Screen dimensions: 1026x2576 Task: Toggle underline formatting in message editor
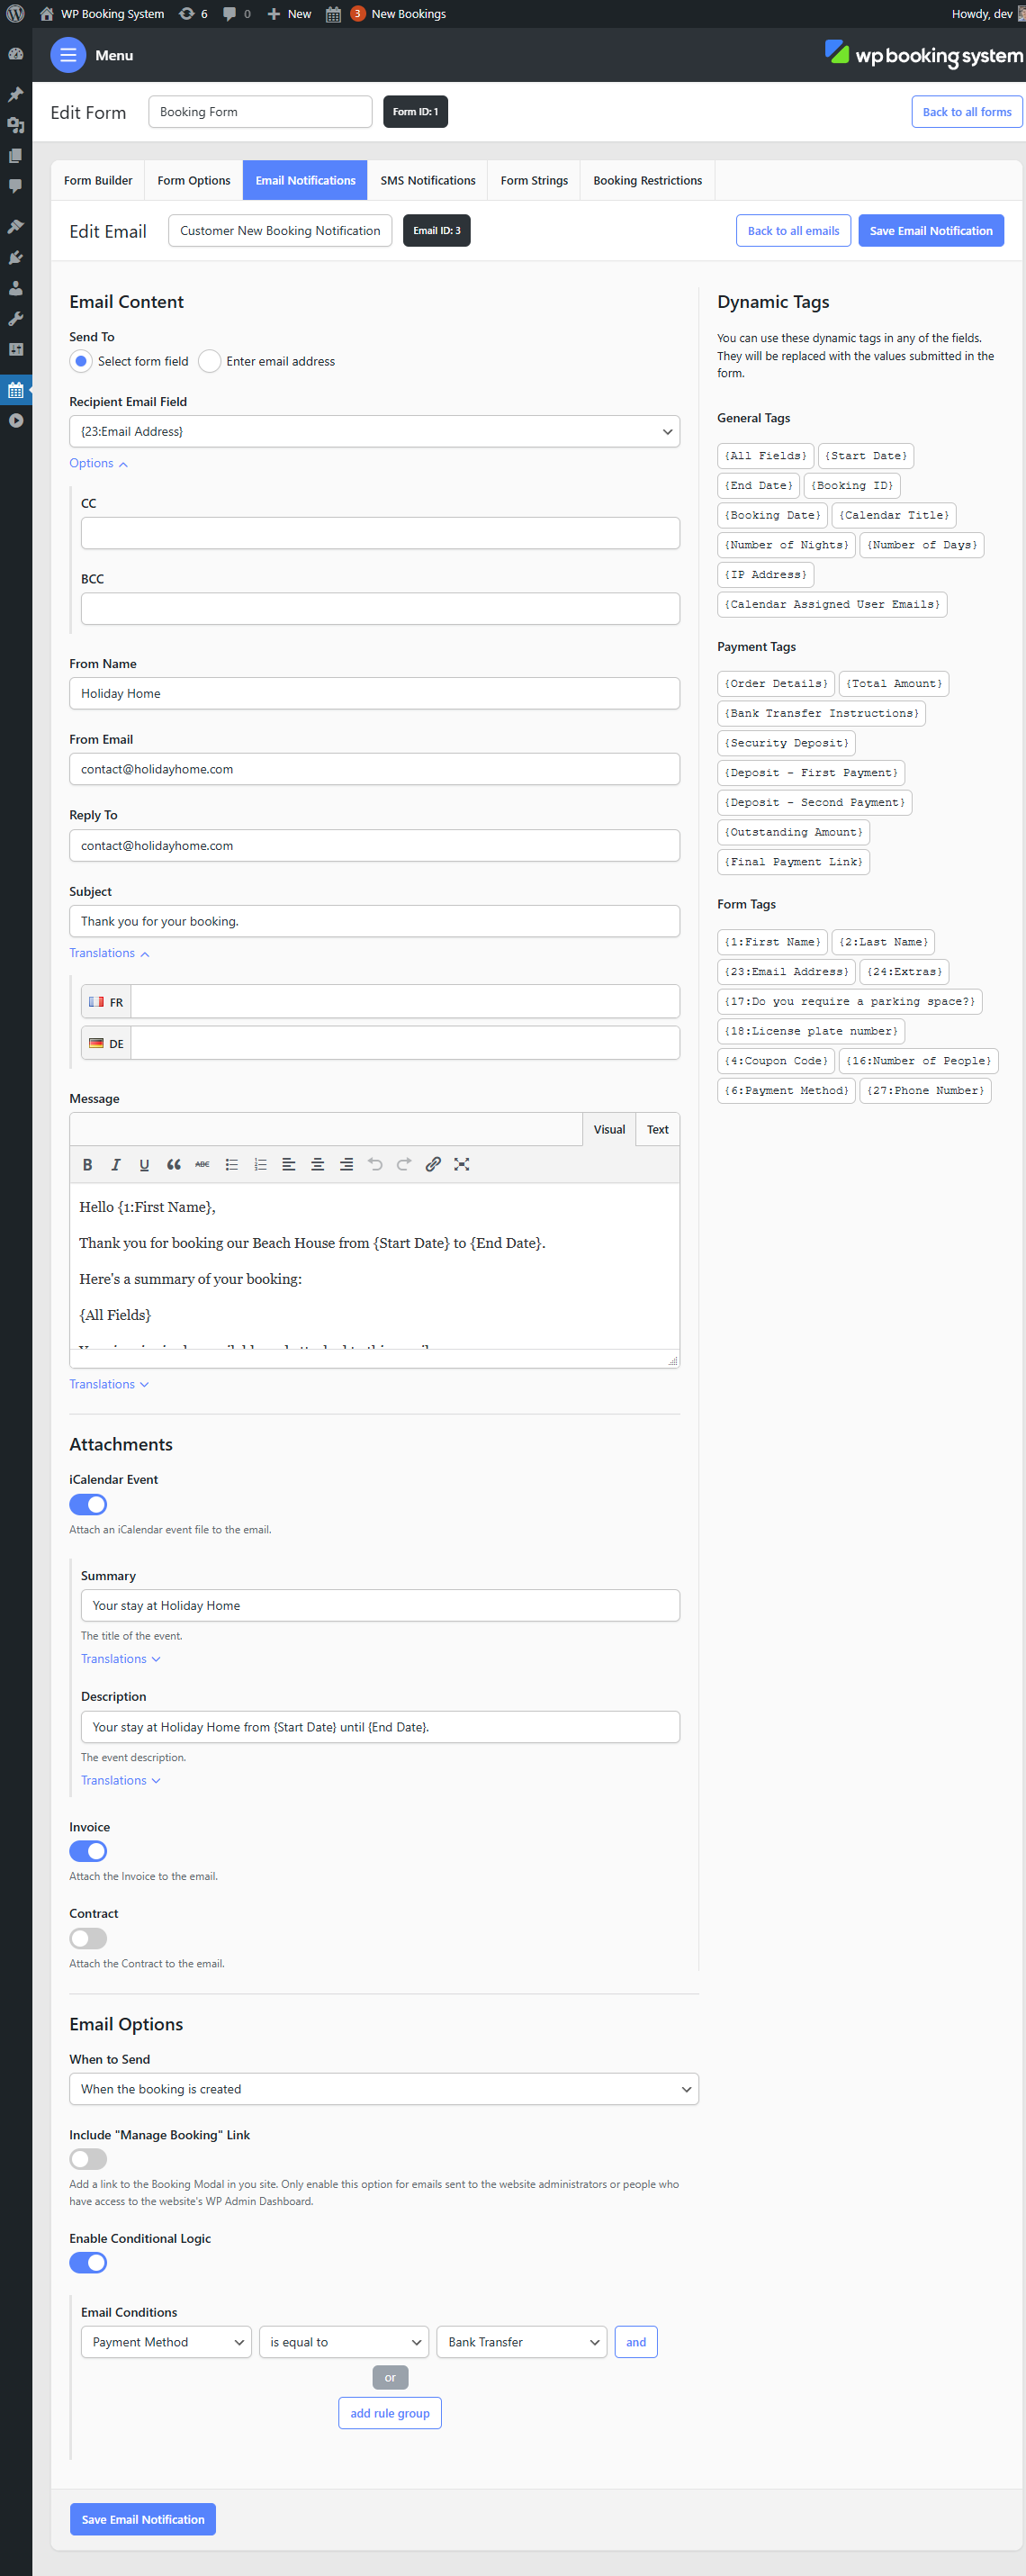click(x=144, y=1164)
